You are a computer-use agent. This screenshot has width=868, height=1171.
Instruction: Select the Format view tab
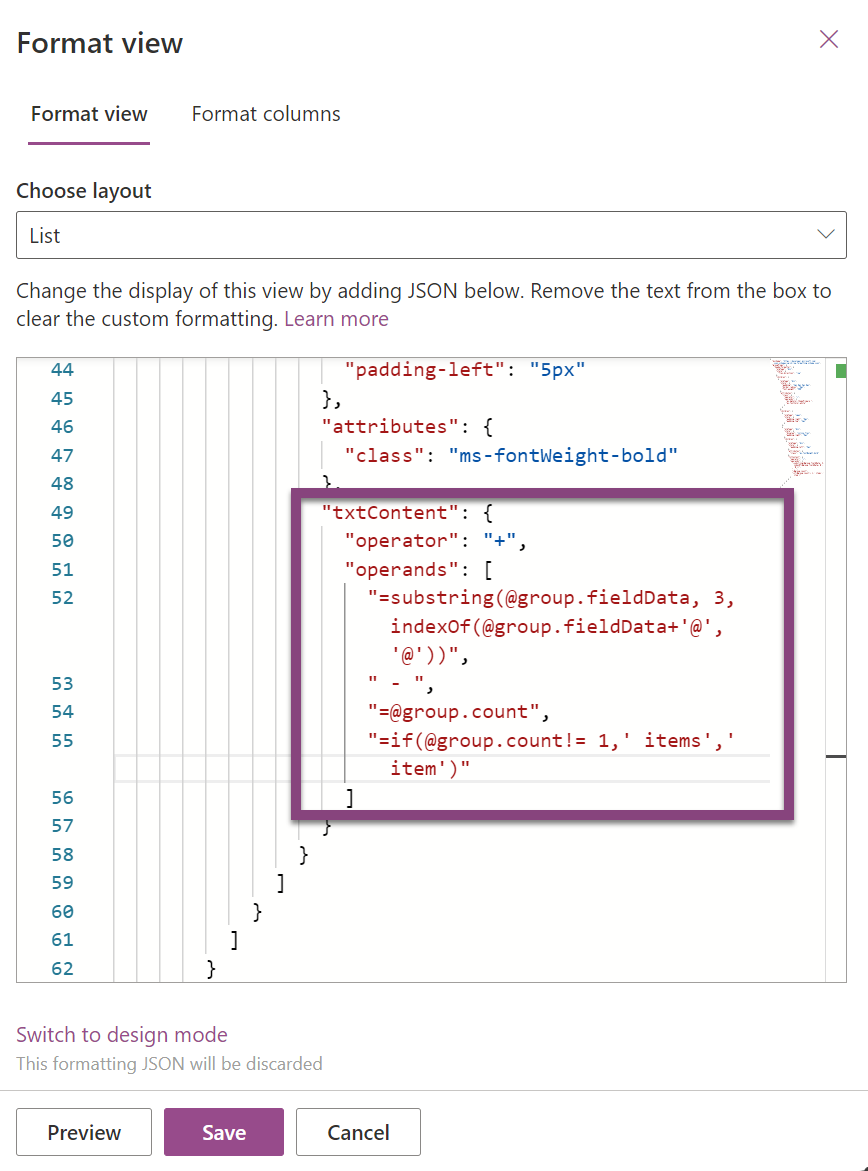click(x=88, y=114)
